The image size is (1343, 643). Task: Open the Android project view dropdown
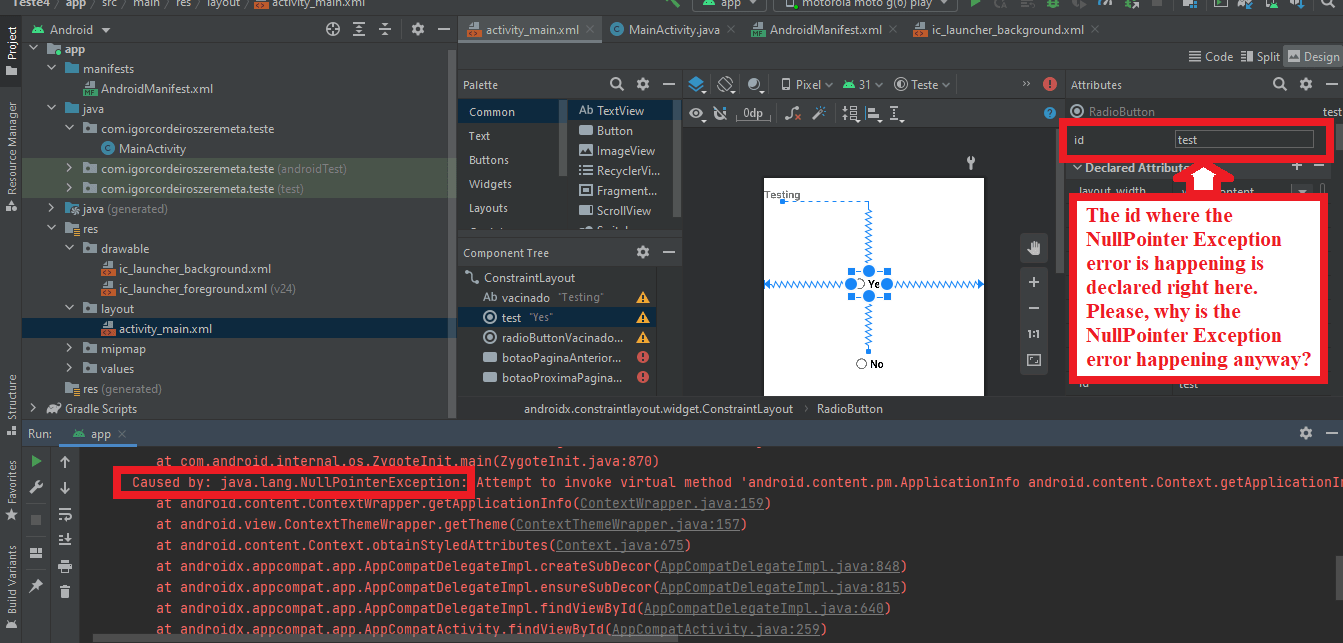point(71,30)
